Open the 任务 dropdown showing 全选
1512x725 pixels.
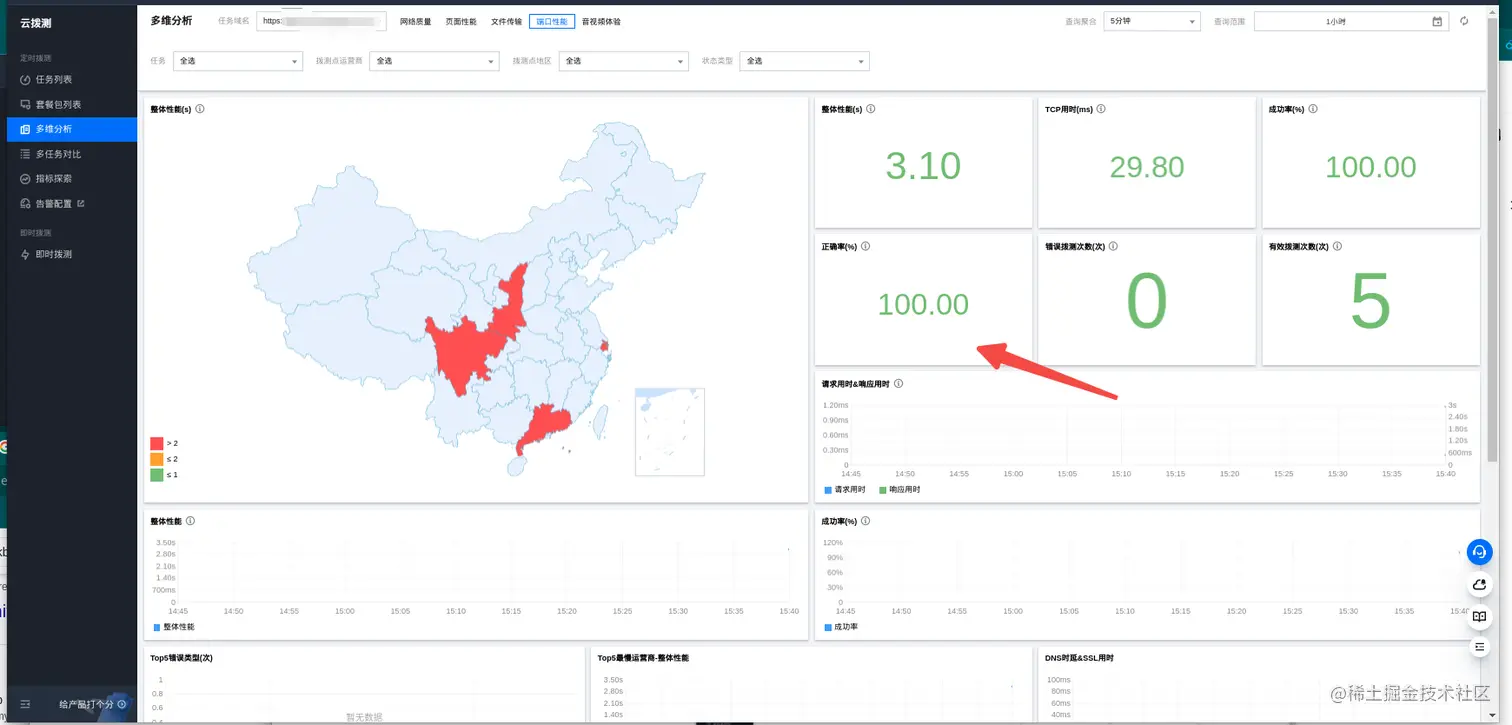237,61
